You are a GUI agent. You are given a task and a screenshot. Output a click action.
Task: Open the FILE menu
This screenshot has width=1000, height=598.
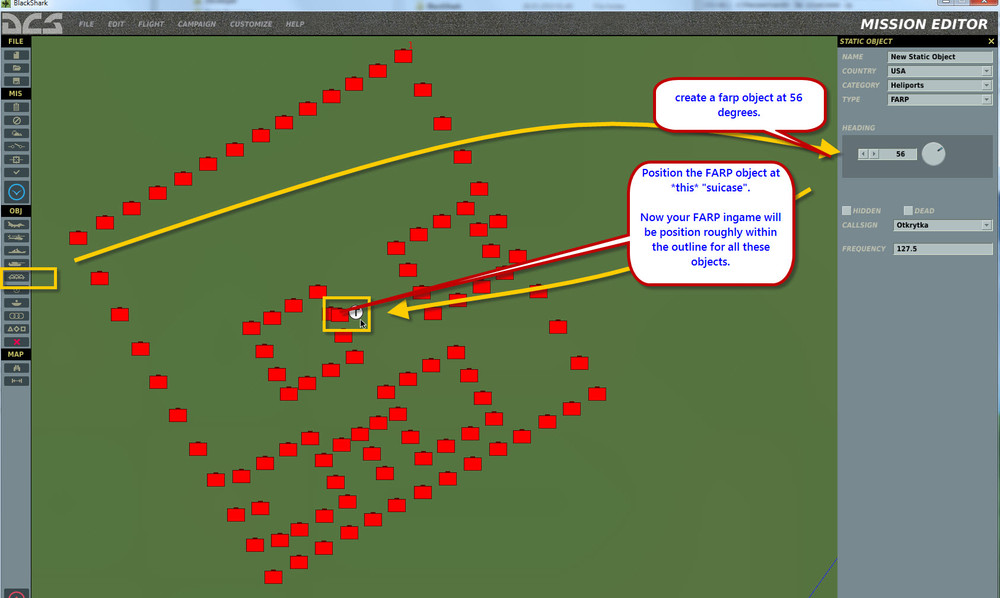coord(86,24)
